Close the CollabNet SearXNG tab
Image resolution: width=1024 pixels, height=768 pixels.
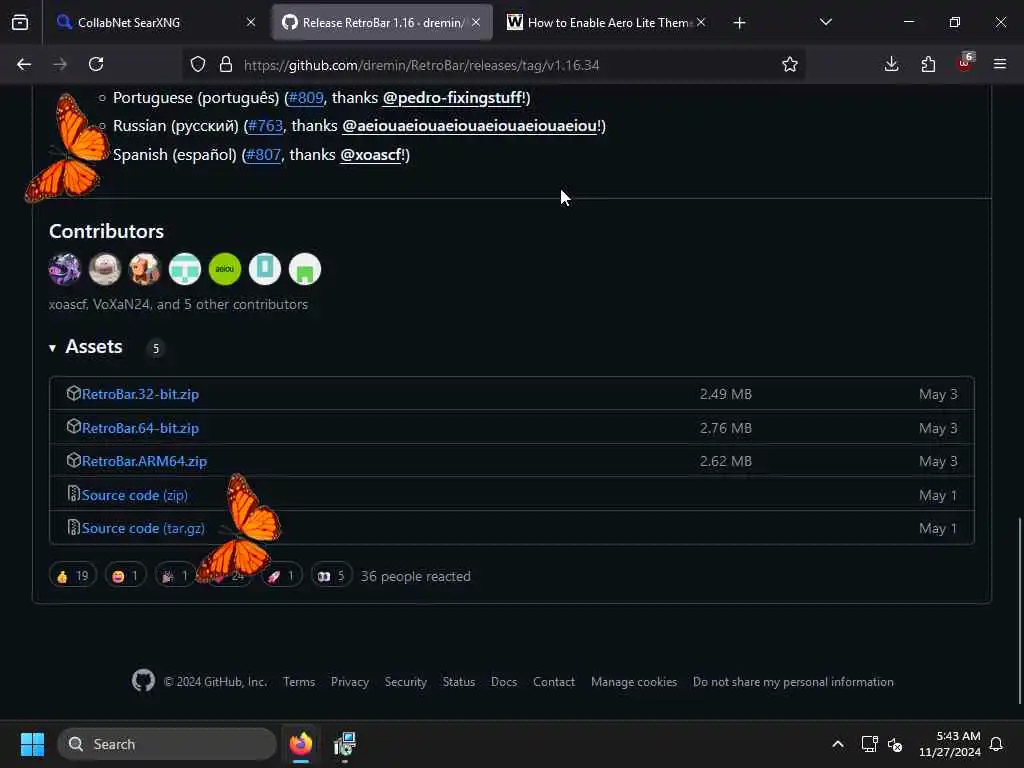(x=251, y=22)
